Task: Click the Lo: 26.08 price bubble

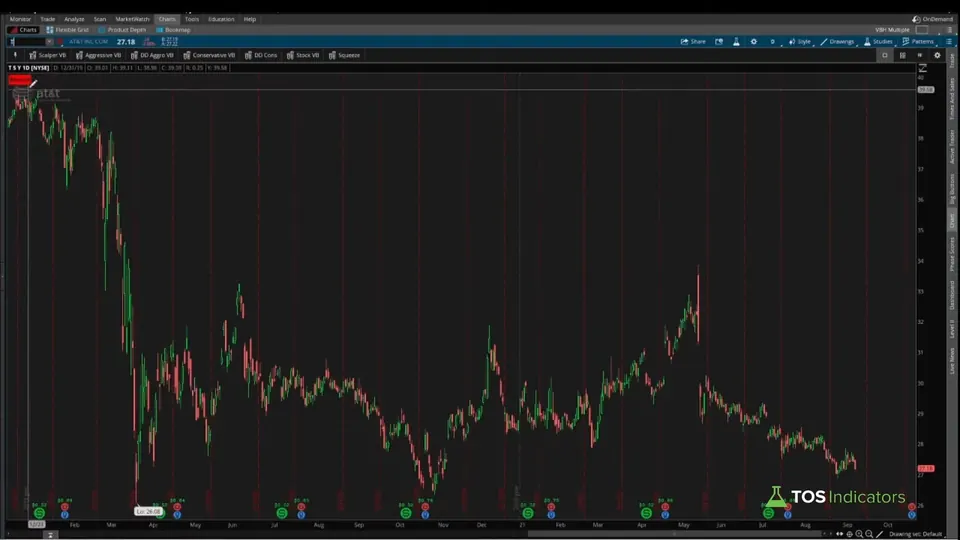Action: 148,511
